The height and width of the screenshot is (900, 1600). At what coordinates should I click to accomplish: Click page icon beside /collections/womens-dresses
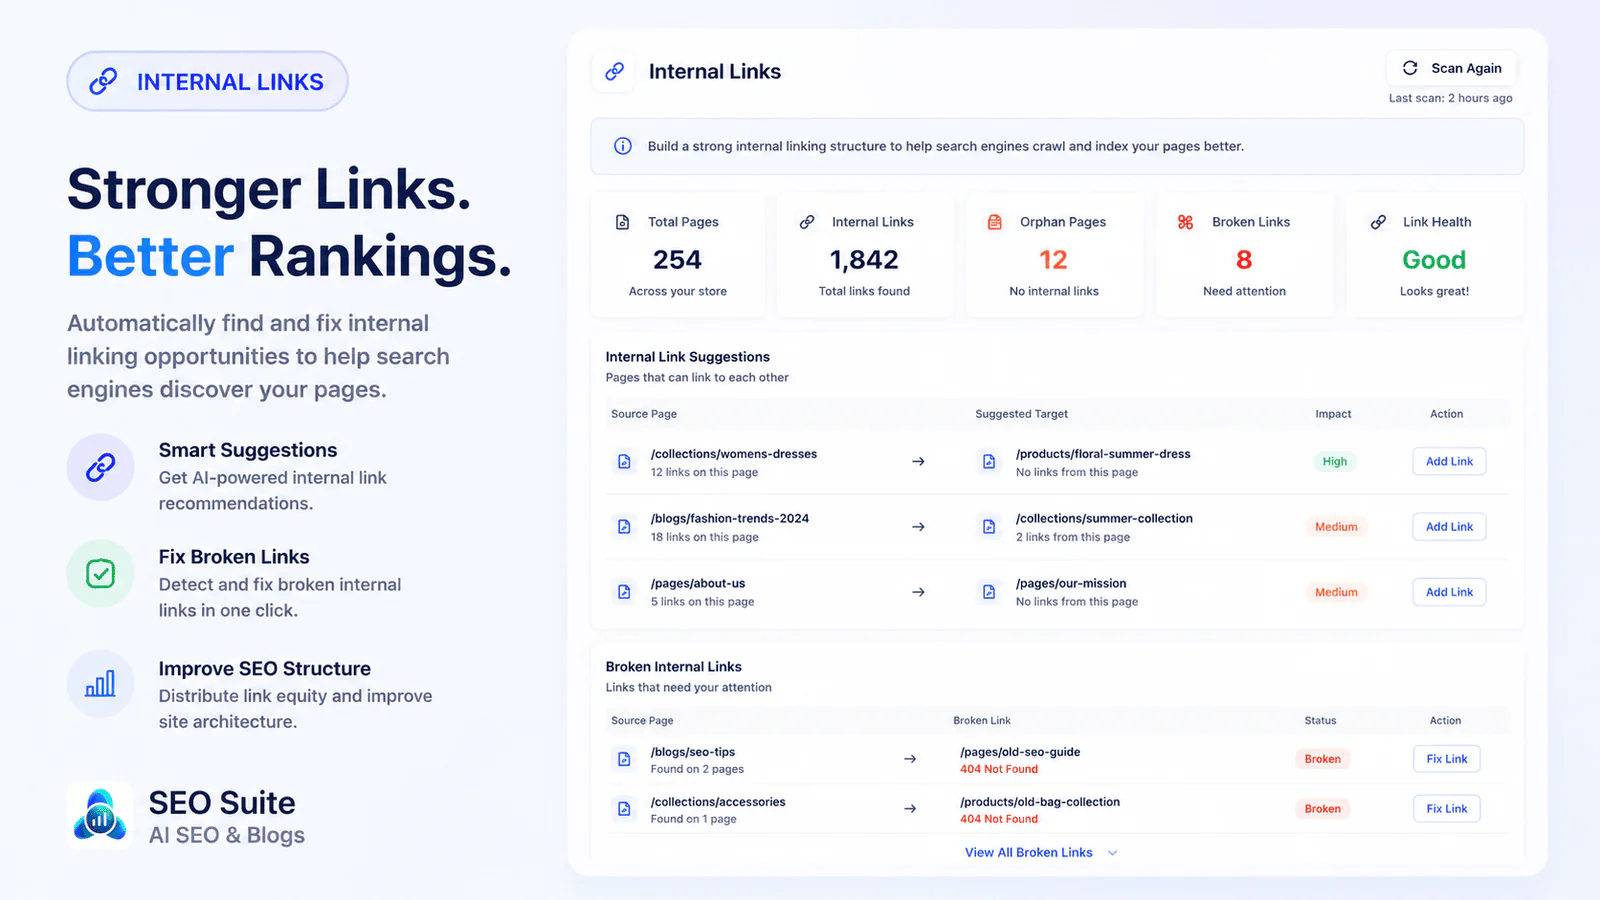click(624, 462)
